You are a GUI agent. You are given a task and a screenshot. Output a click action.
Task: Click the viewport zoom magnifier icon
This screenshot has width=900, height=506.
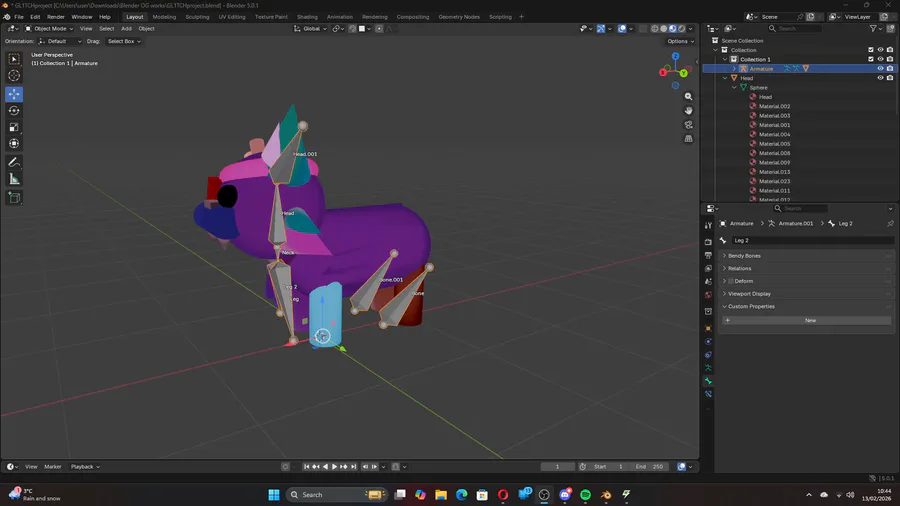[x=688, y=97]
